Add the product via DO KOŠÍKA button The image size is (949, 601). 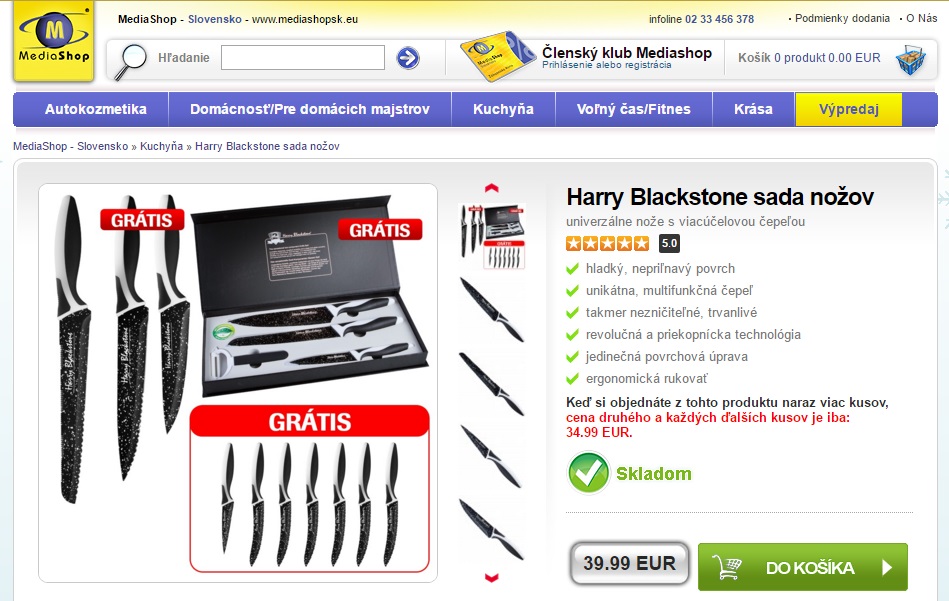pyautogui.click(x=803, y=567)
